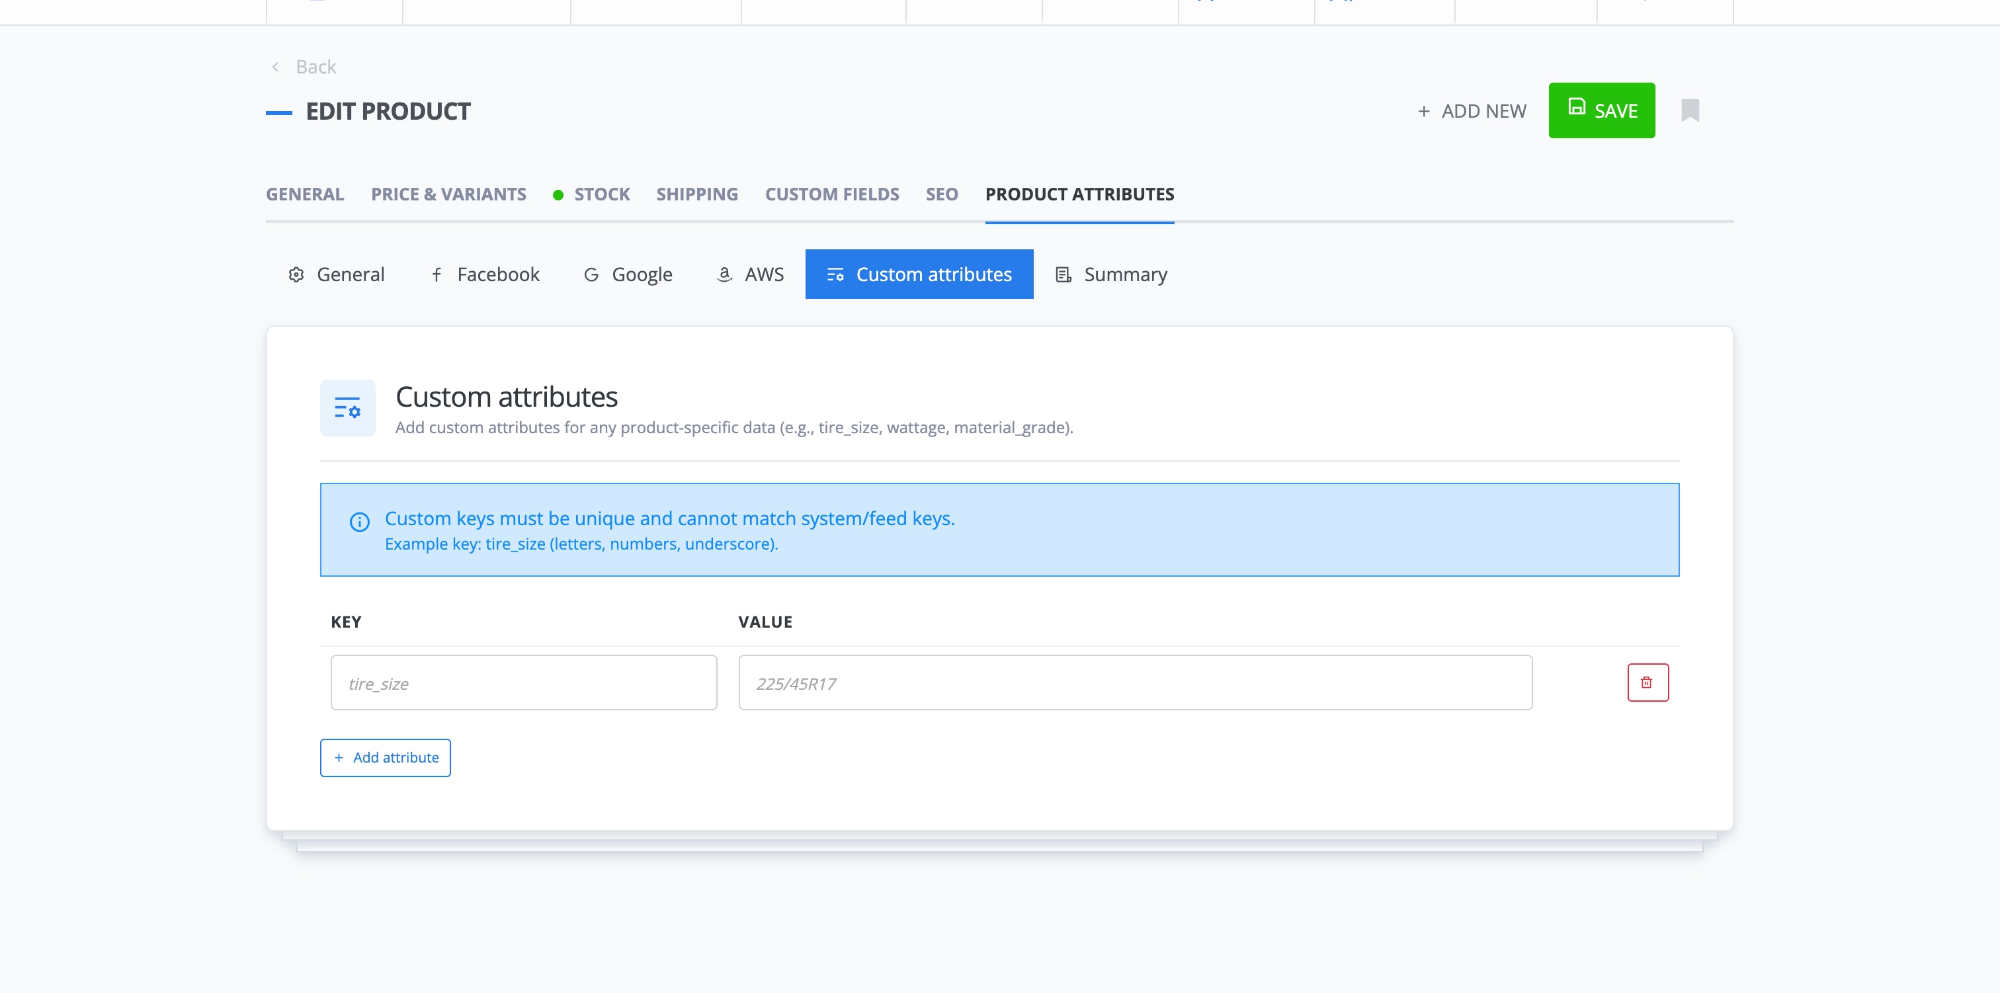Click the 'Example key: tire_size' hint text
2000x993 pixels.
pos(581,544)
